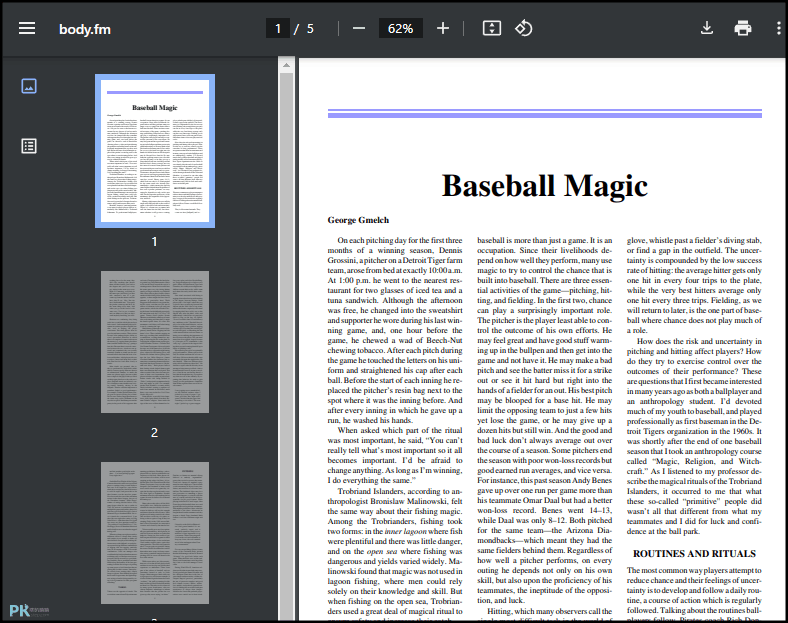This screenshot has height=623, width=788.
Task: Click the author name George Gmelch
Action: [358, 220]
